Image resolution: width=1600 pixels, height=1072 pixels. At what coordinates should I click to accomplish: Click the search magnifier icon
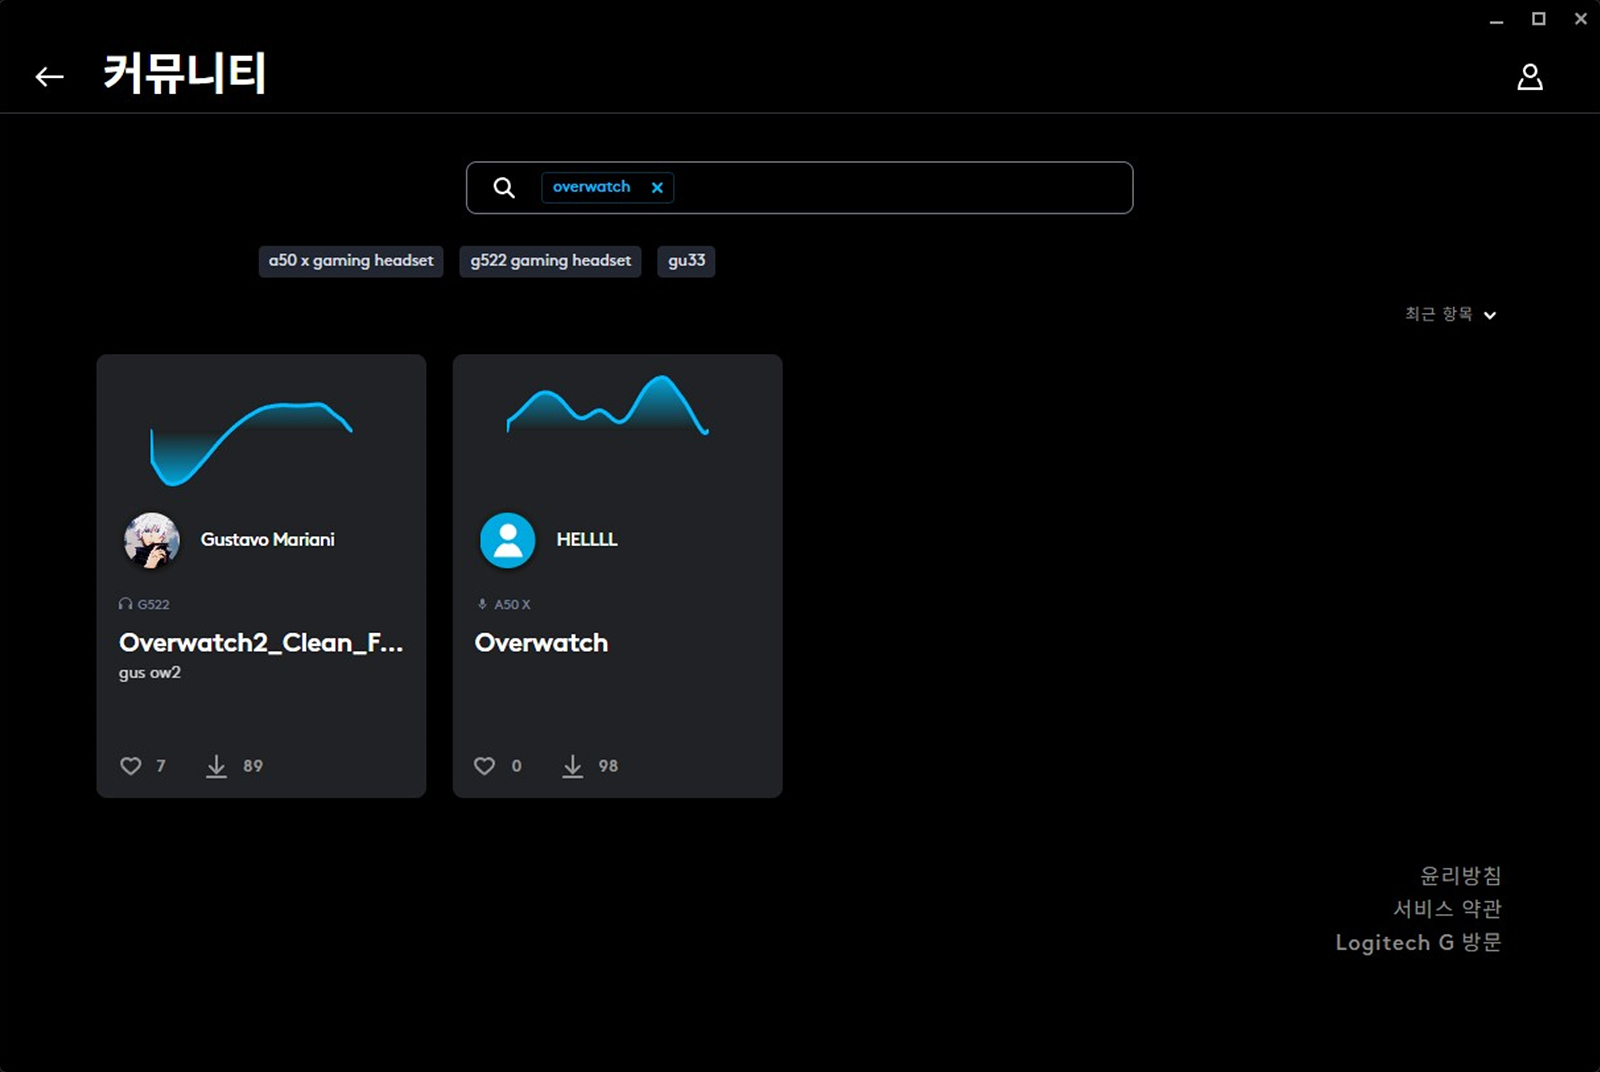coord(504,188)
